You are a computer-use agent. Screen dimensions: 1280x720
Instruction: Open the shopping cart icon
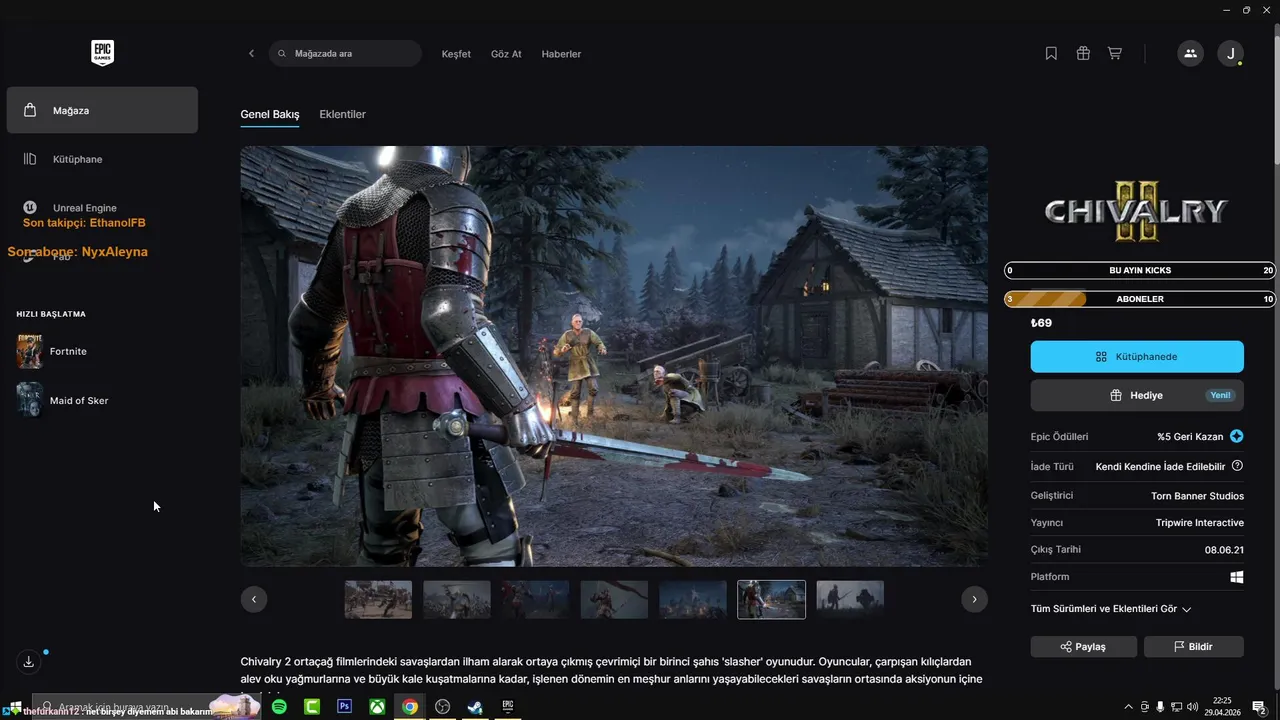1114,54
